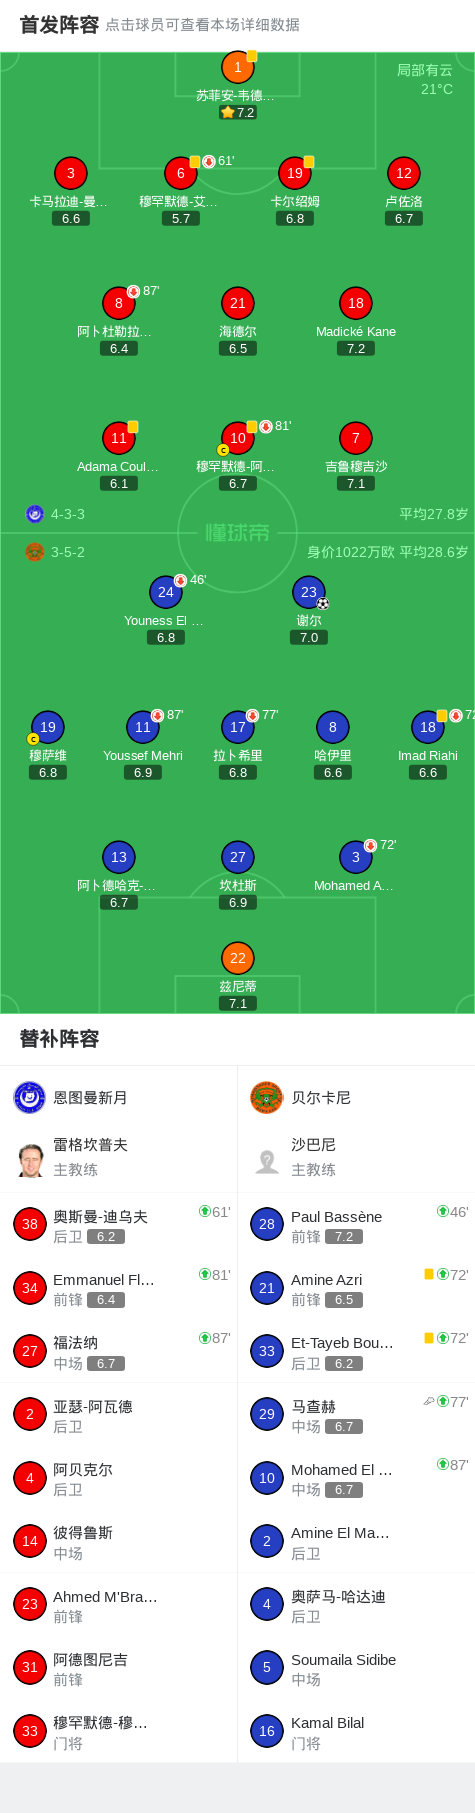475x1813 pixels.
Task: Tap goalkeeper number 22 兹尼蒂 circle
Action: 237,958
